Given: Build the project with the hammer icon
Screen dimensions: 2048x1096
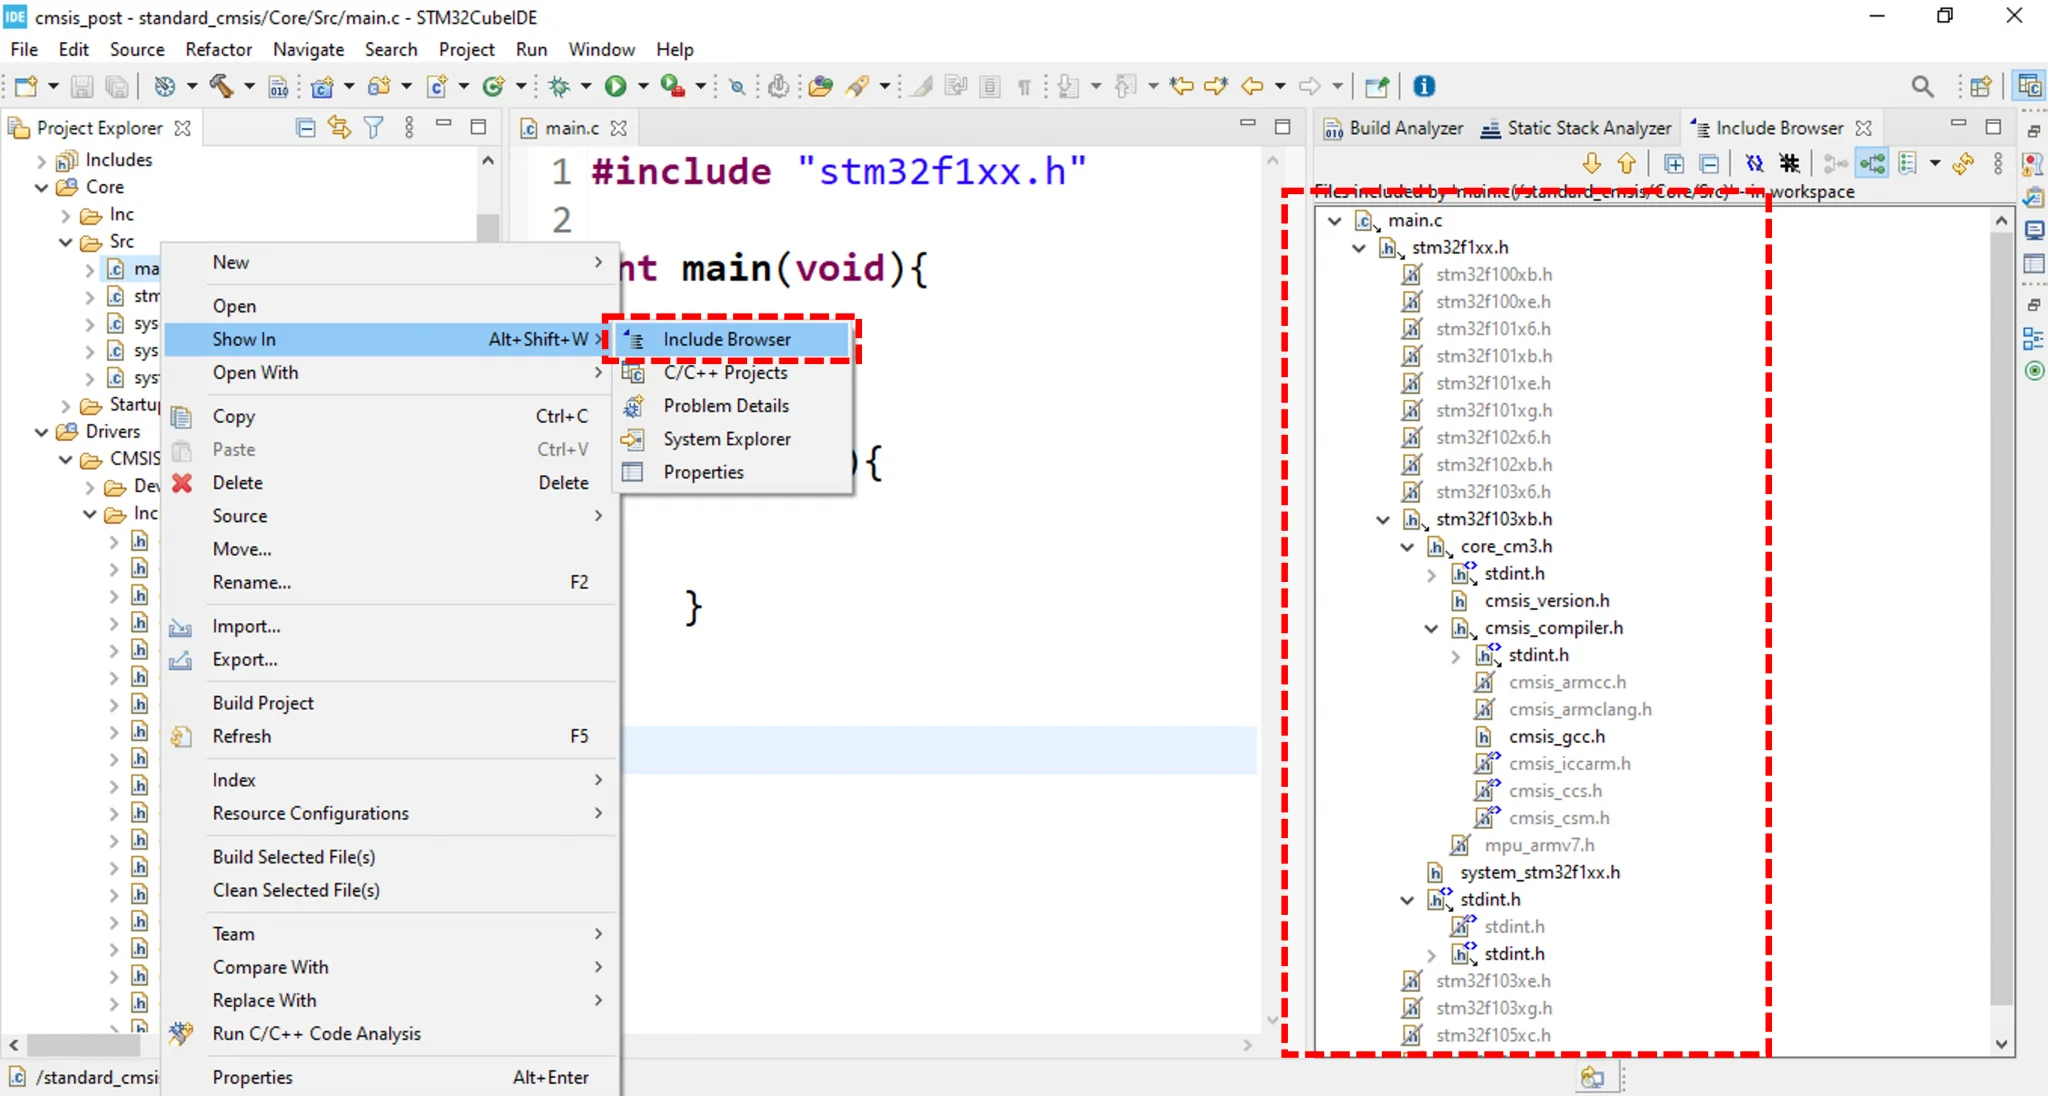Looking at the screenshot, I should (x=222, y=86).
